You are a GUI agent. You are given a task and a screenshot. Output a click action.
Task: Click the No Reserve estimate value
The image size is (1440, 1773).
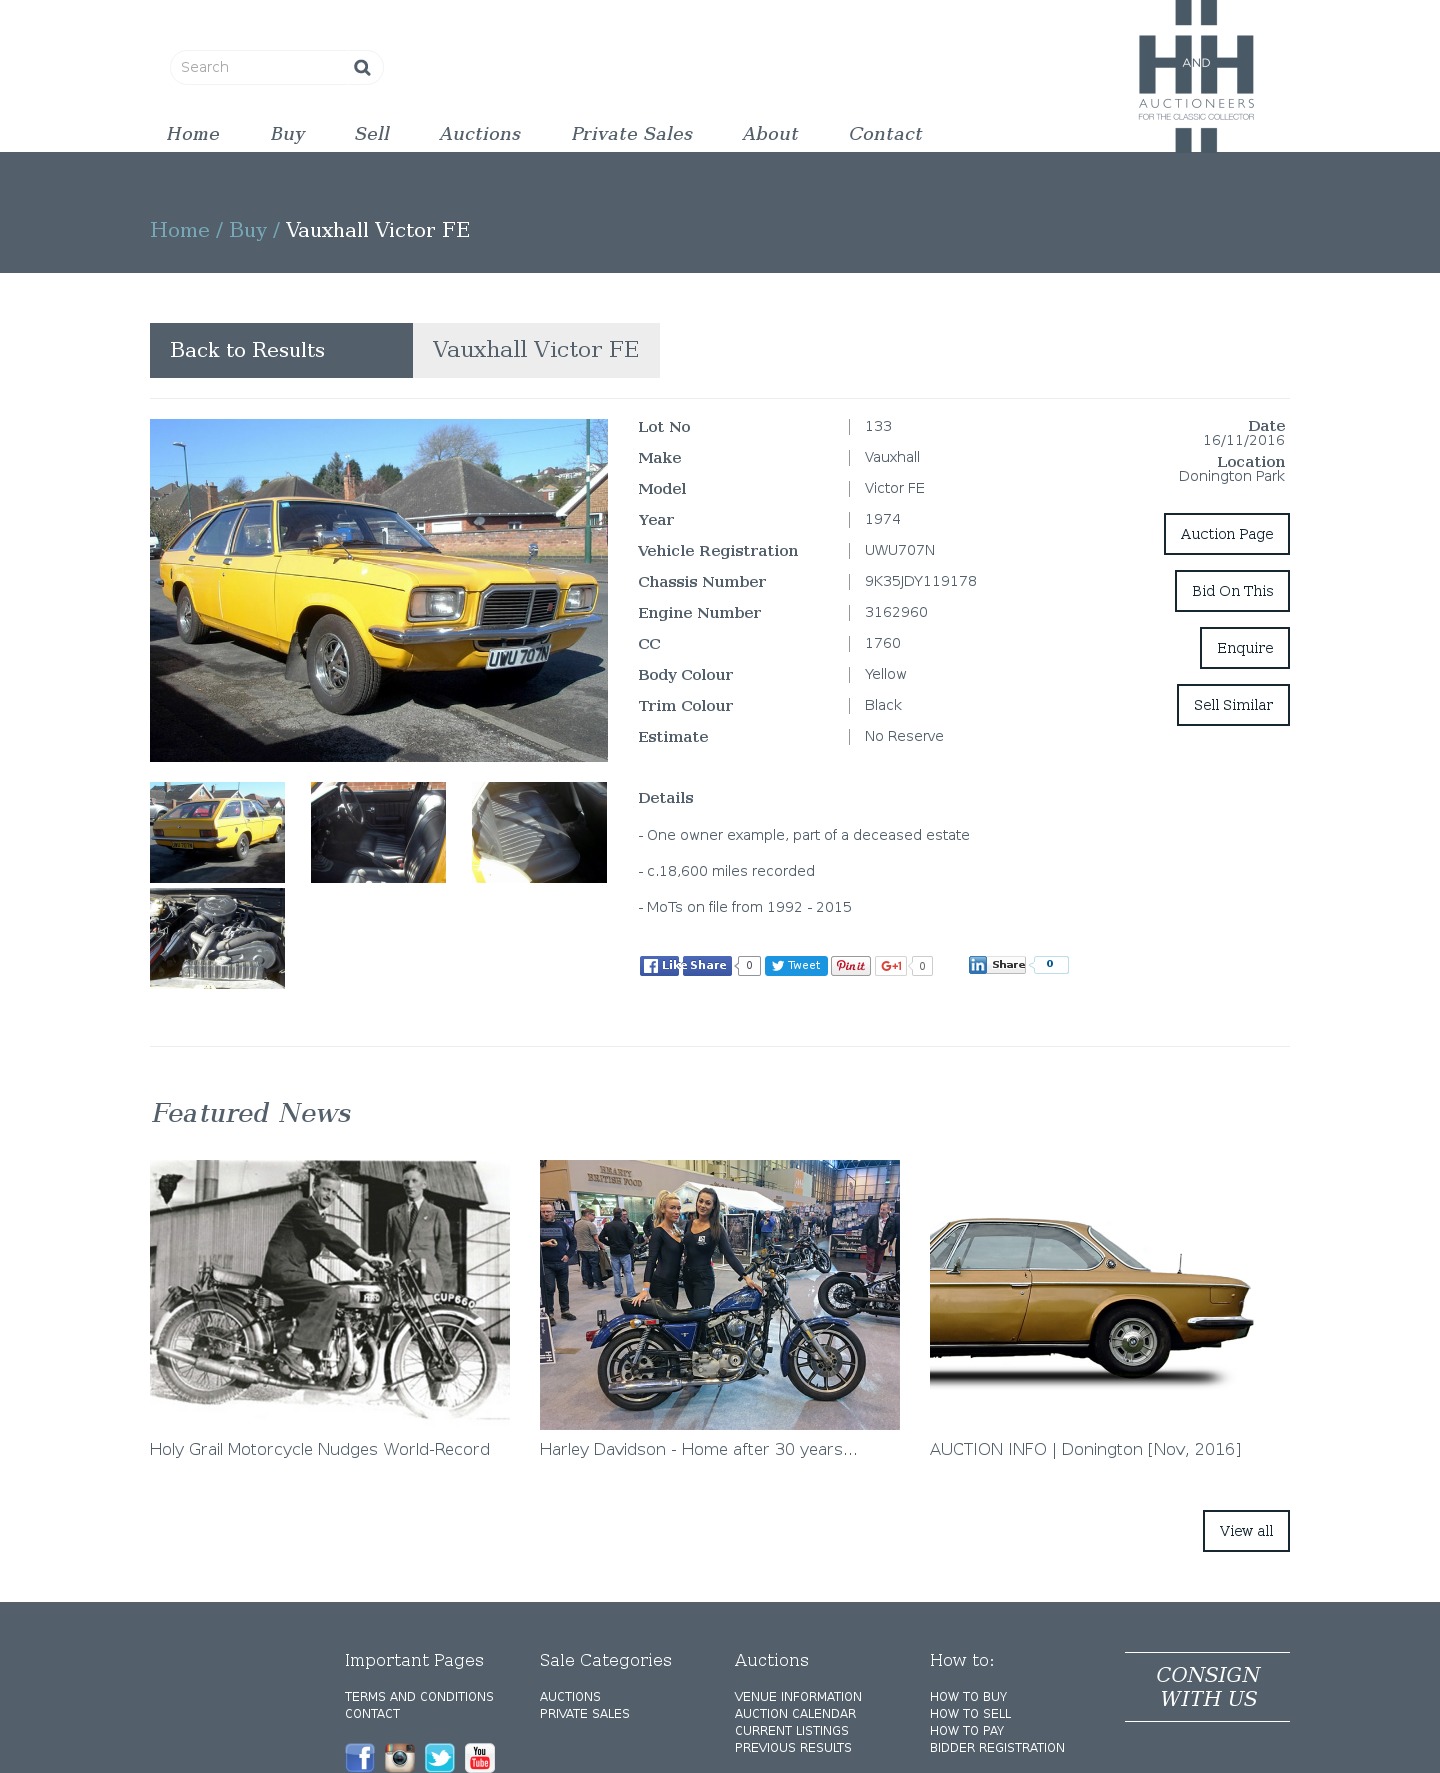[x=904, y=736]
